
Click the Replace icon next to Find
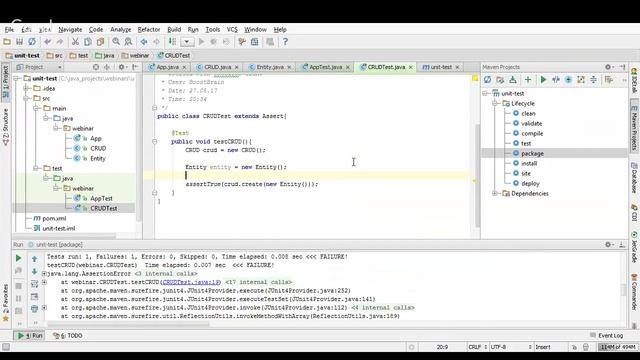128,42
